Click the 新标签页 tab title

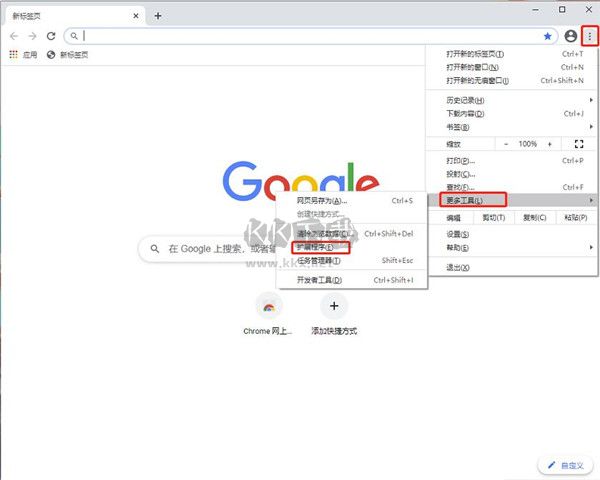[26, 16]
